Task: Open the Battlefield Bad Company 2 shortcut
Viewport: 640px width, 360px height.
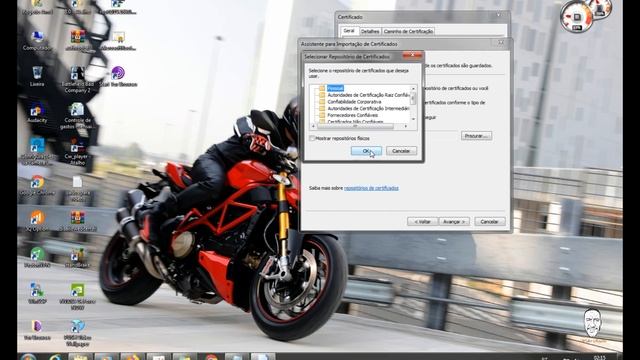Action: 77,79
